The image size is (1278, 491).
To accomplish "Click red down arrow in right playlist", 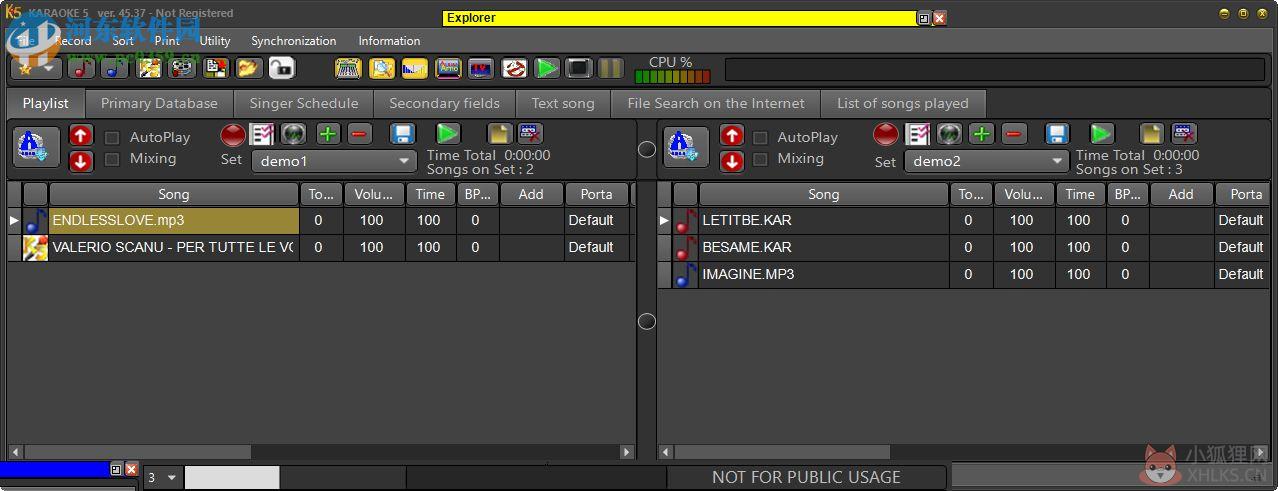I will [732, 161].
